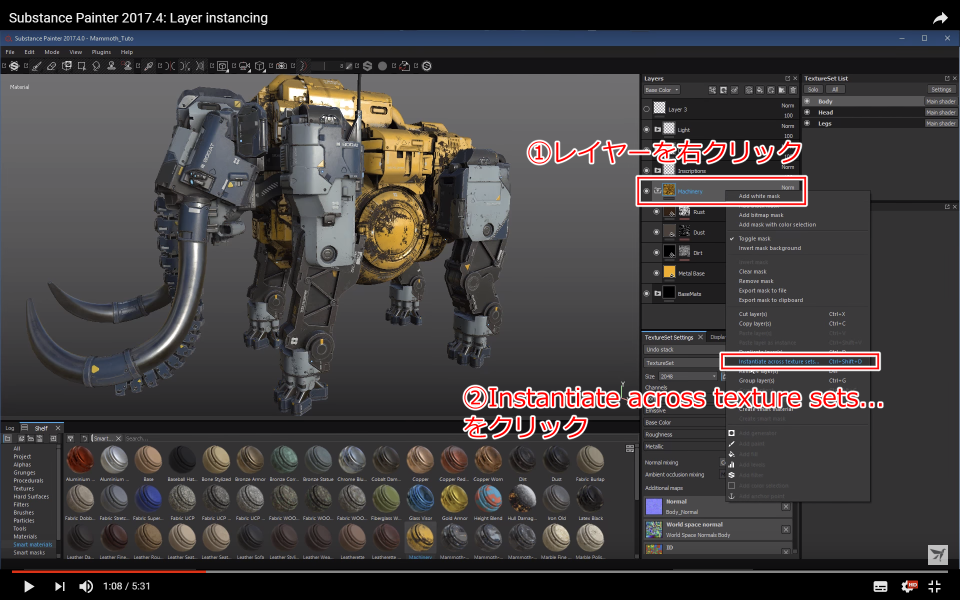Select the Eraser tool in toolbar
The image size is (960, 600).
tap(51, 66)
